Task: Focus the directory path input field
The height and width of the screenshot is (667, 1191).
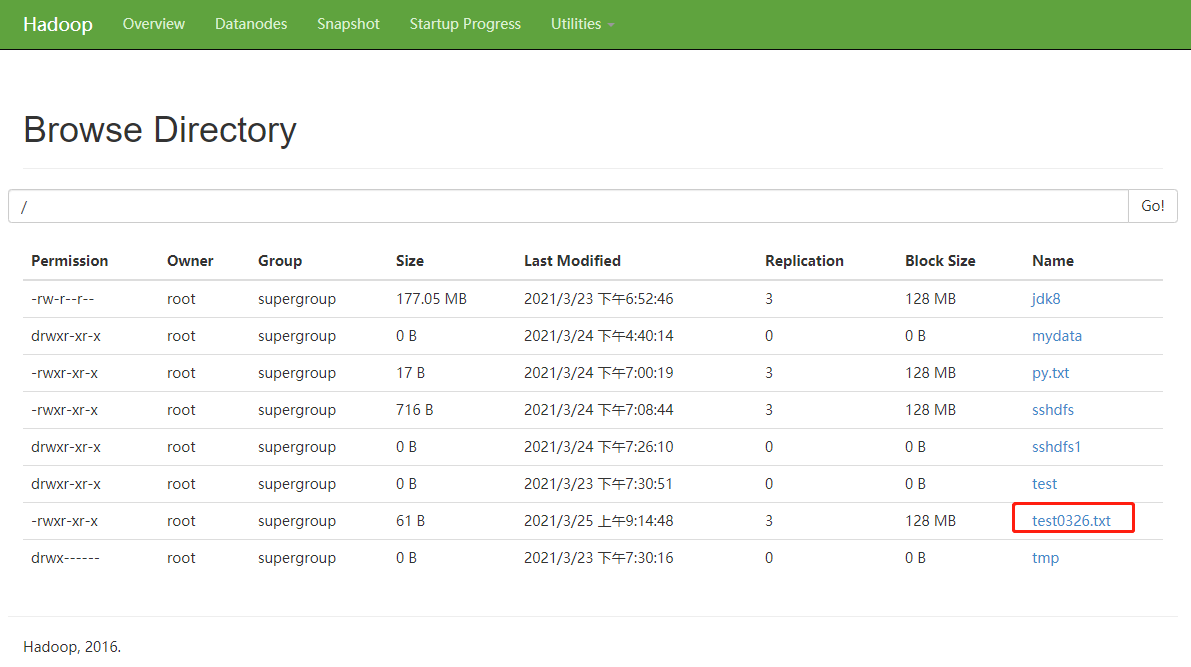Action: coord(568,206)
